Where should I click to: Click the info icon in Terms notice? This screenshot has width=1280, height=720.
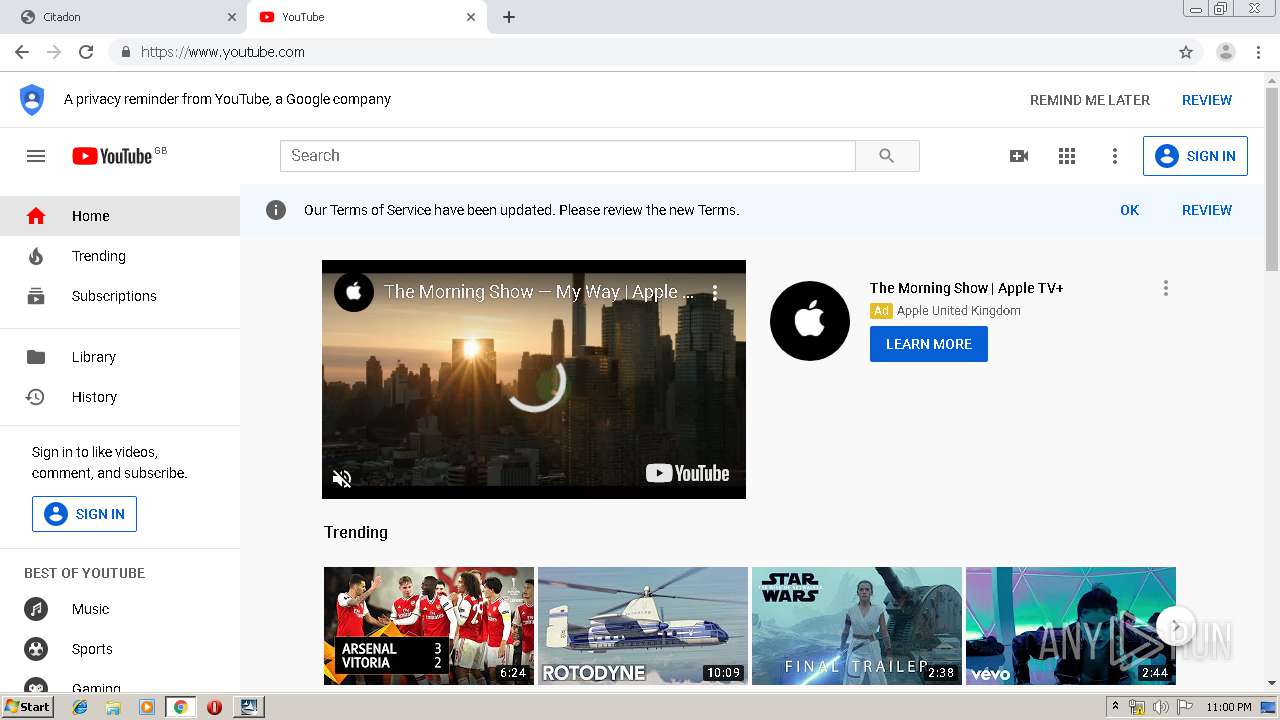[276, 210]
